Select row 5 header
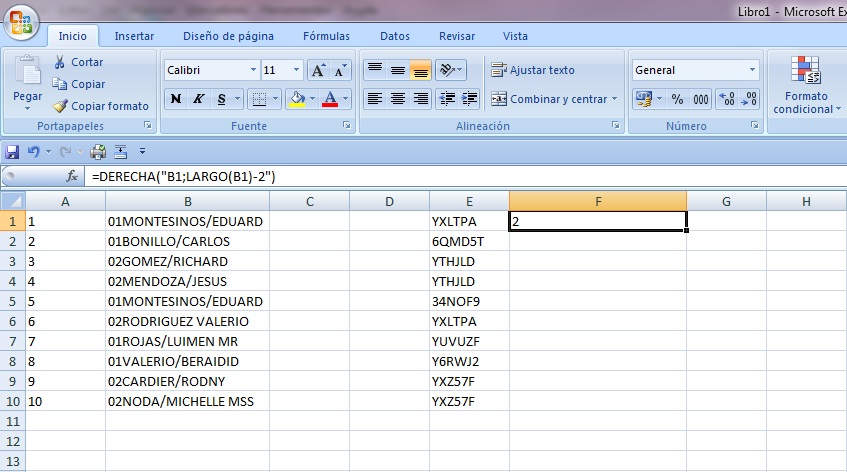The image size is (847, 473). (12, 301)
